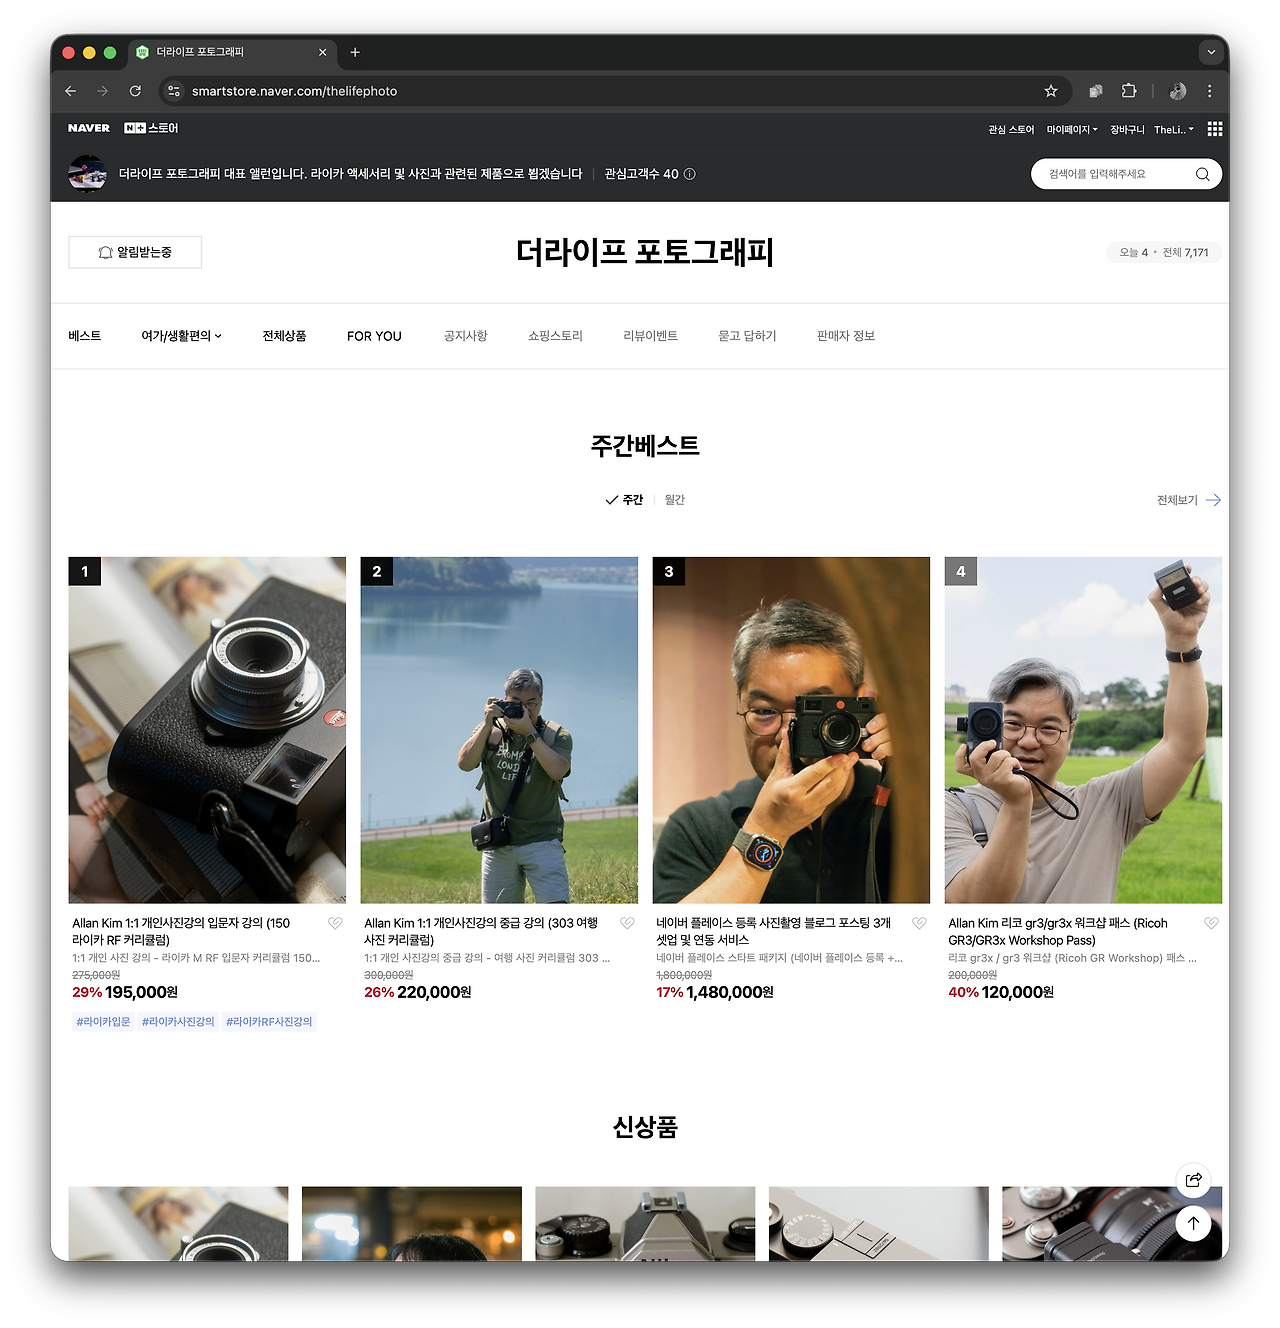Open the 판매자 정보 menu
This screenshot has height=1328, width=1280.
(846, 336)
